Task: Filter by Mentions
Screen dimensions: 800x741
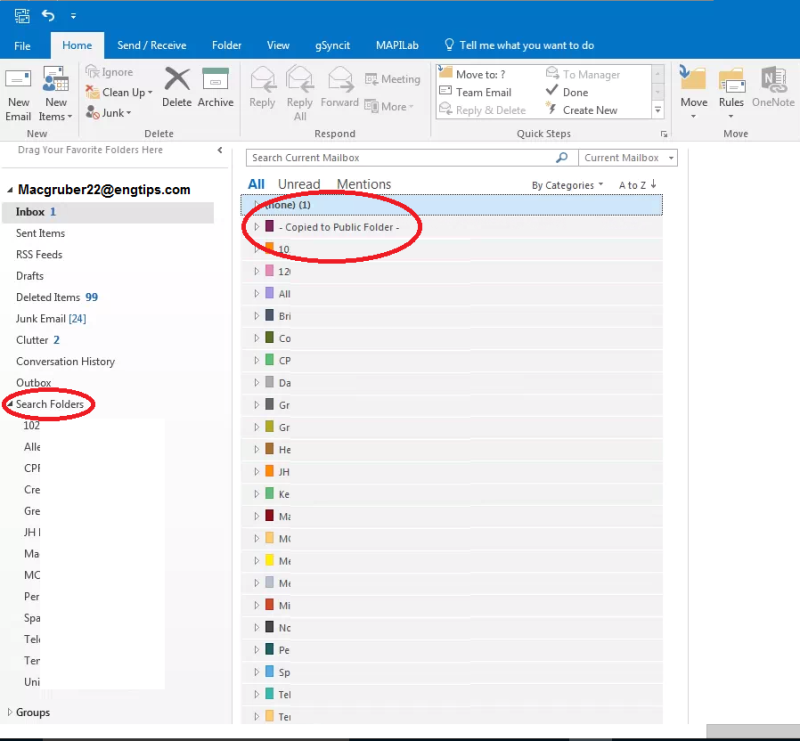Action: point(364,184)
